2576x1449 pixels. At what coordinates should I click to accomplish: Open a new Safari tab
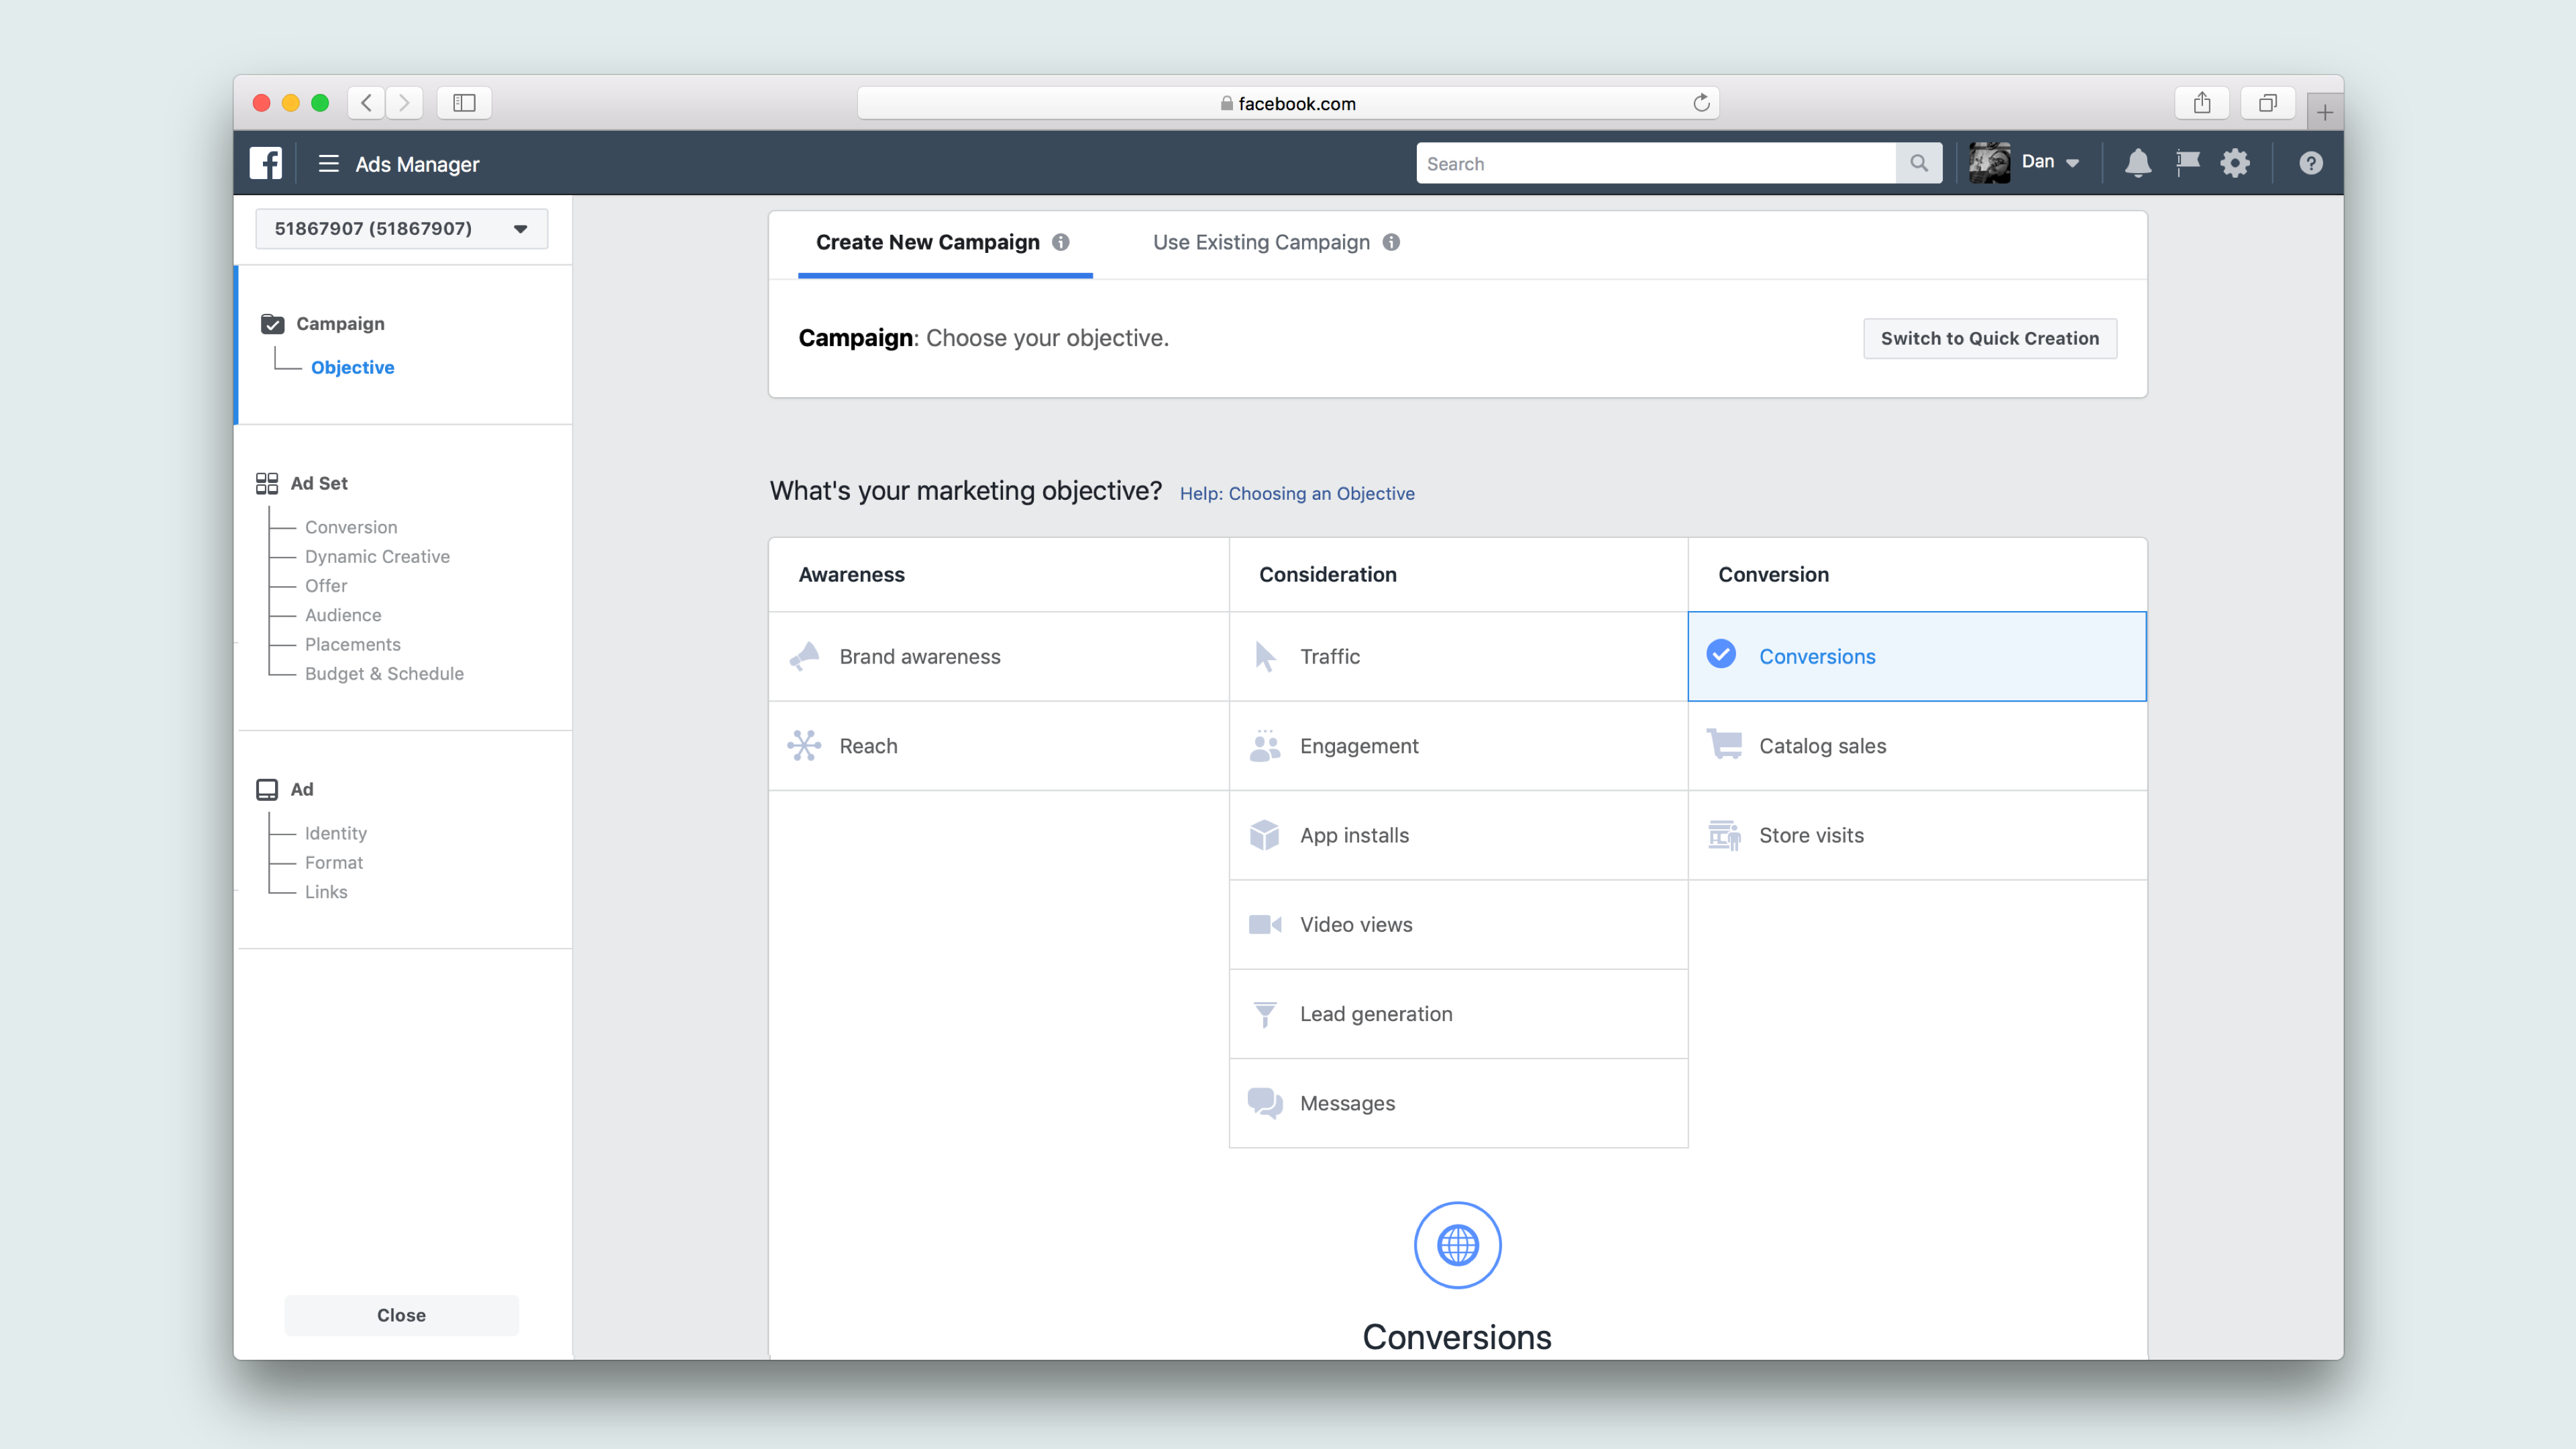(x=2325, y=112)
